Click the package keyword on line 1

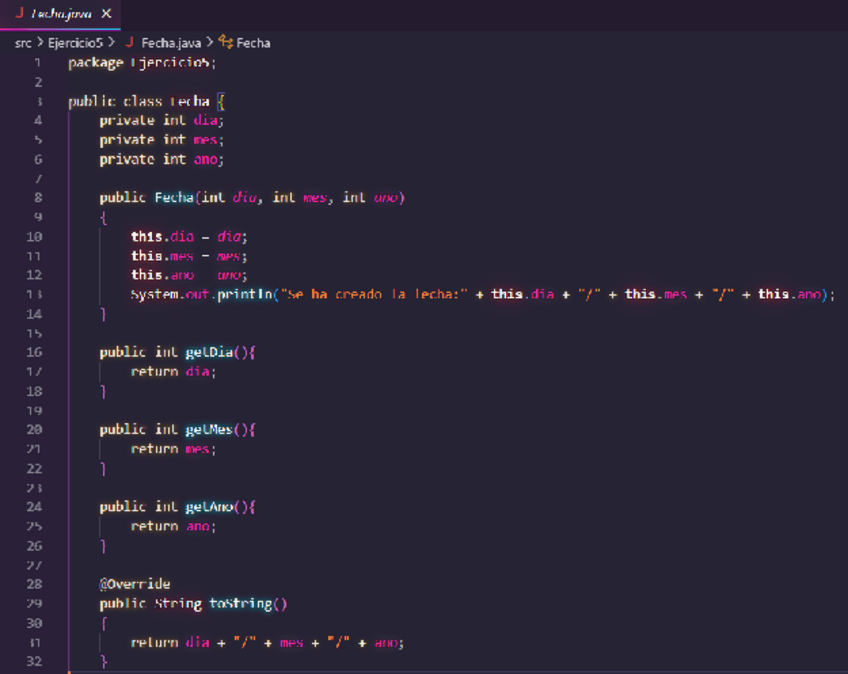point(95,62)
